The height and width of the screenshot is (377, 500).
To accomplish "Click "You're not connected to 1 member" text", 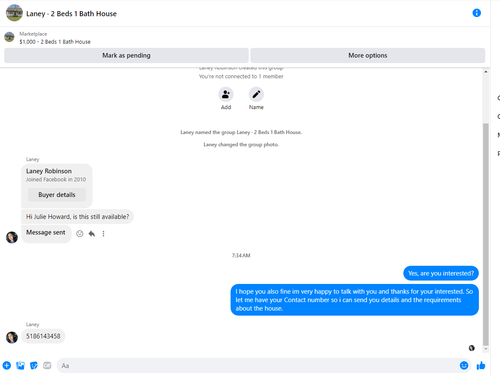I will (241, 76).
